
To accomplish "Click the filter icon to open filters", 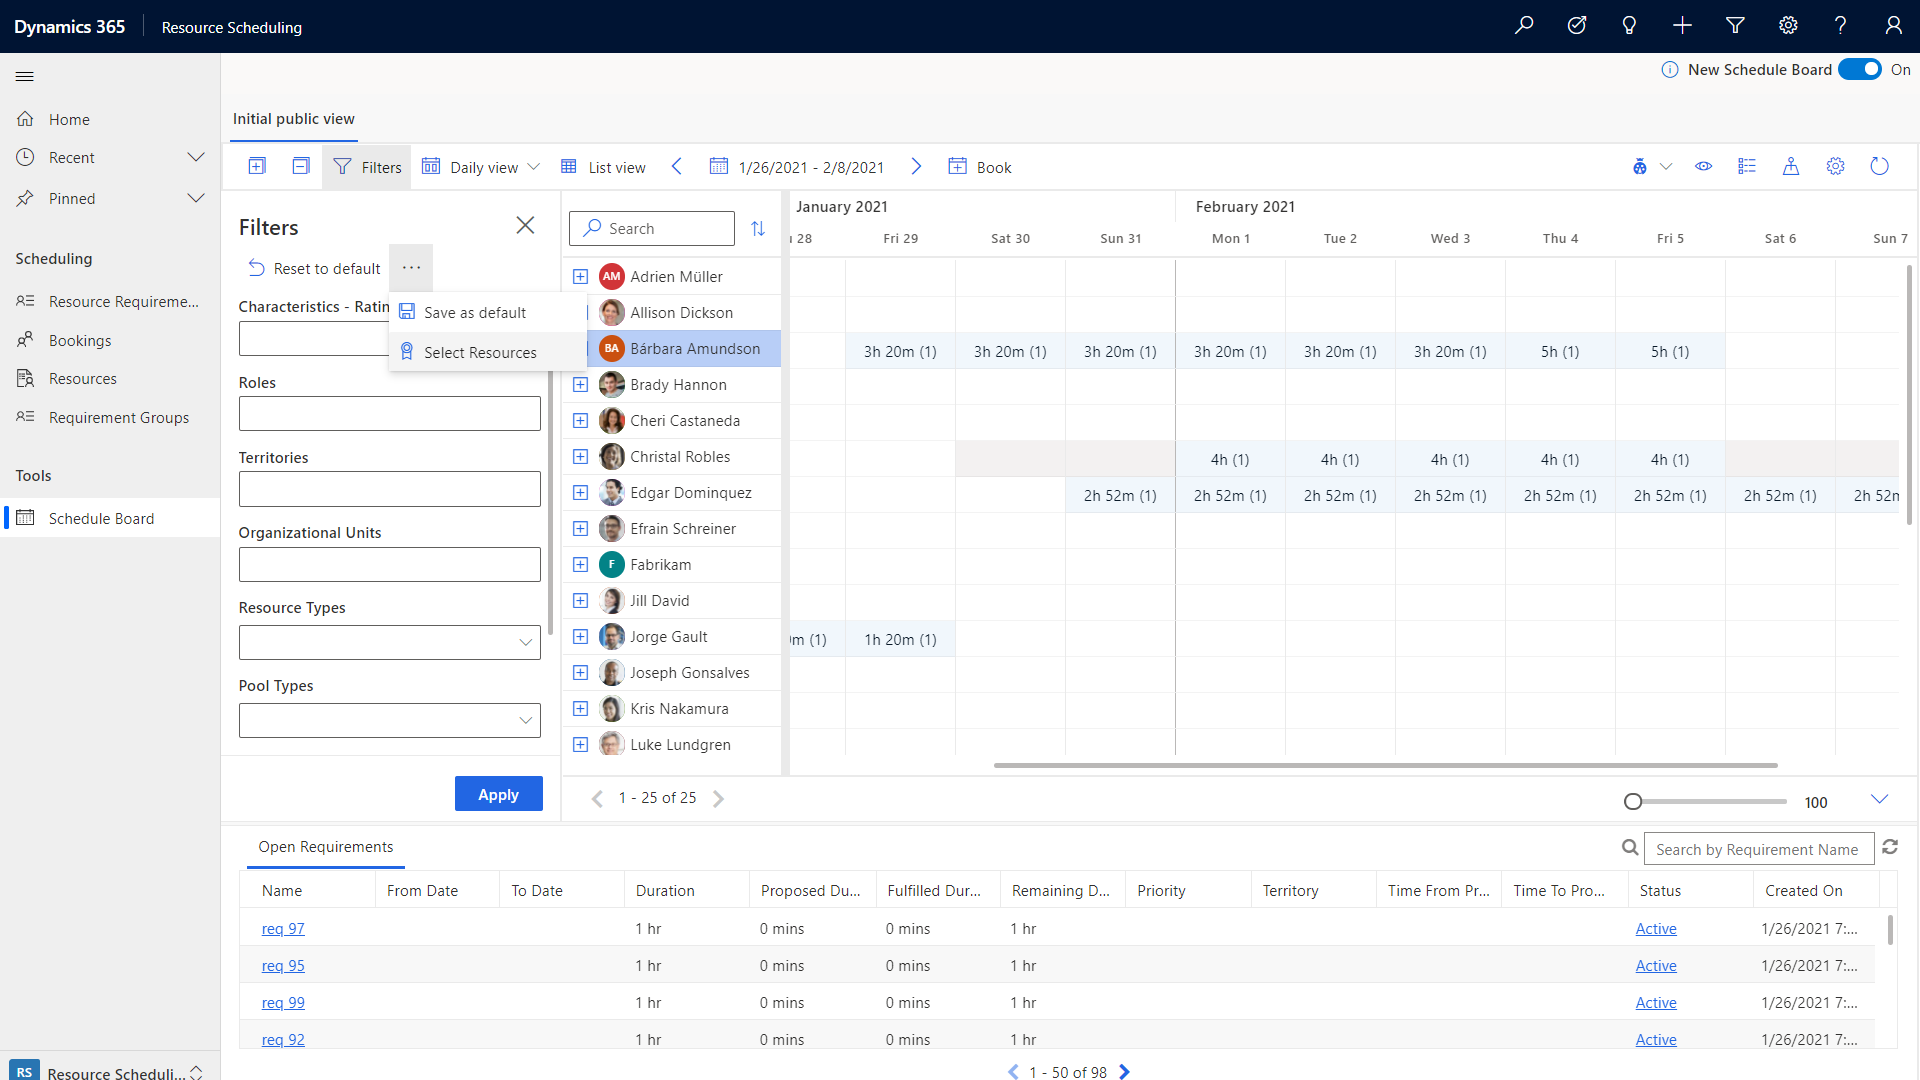I will click(342, 166).
